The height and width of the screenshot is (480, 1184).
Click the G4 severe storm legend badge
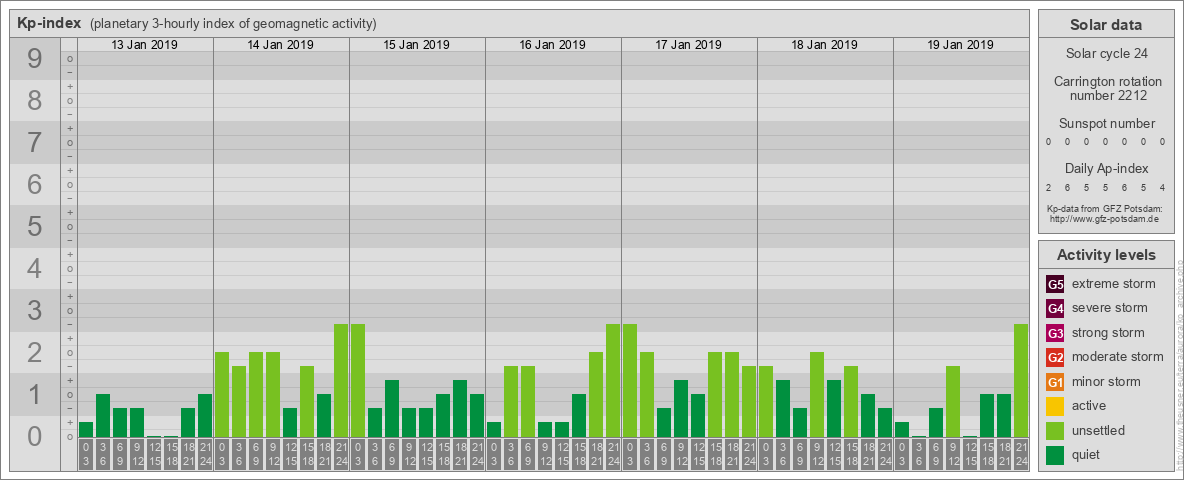pos(1055,309)
